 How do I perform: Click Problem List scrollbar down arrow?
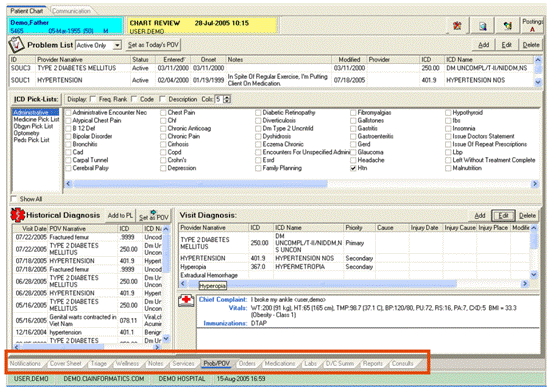pyautogui.click(x=538, y=82)
